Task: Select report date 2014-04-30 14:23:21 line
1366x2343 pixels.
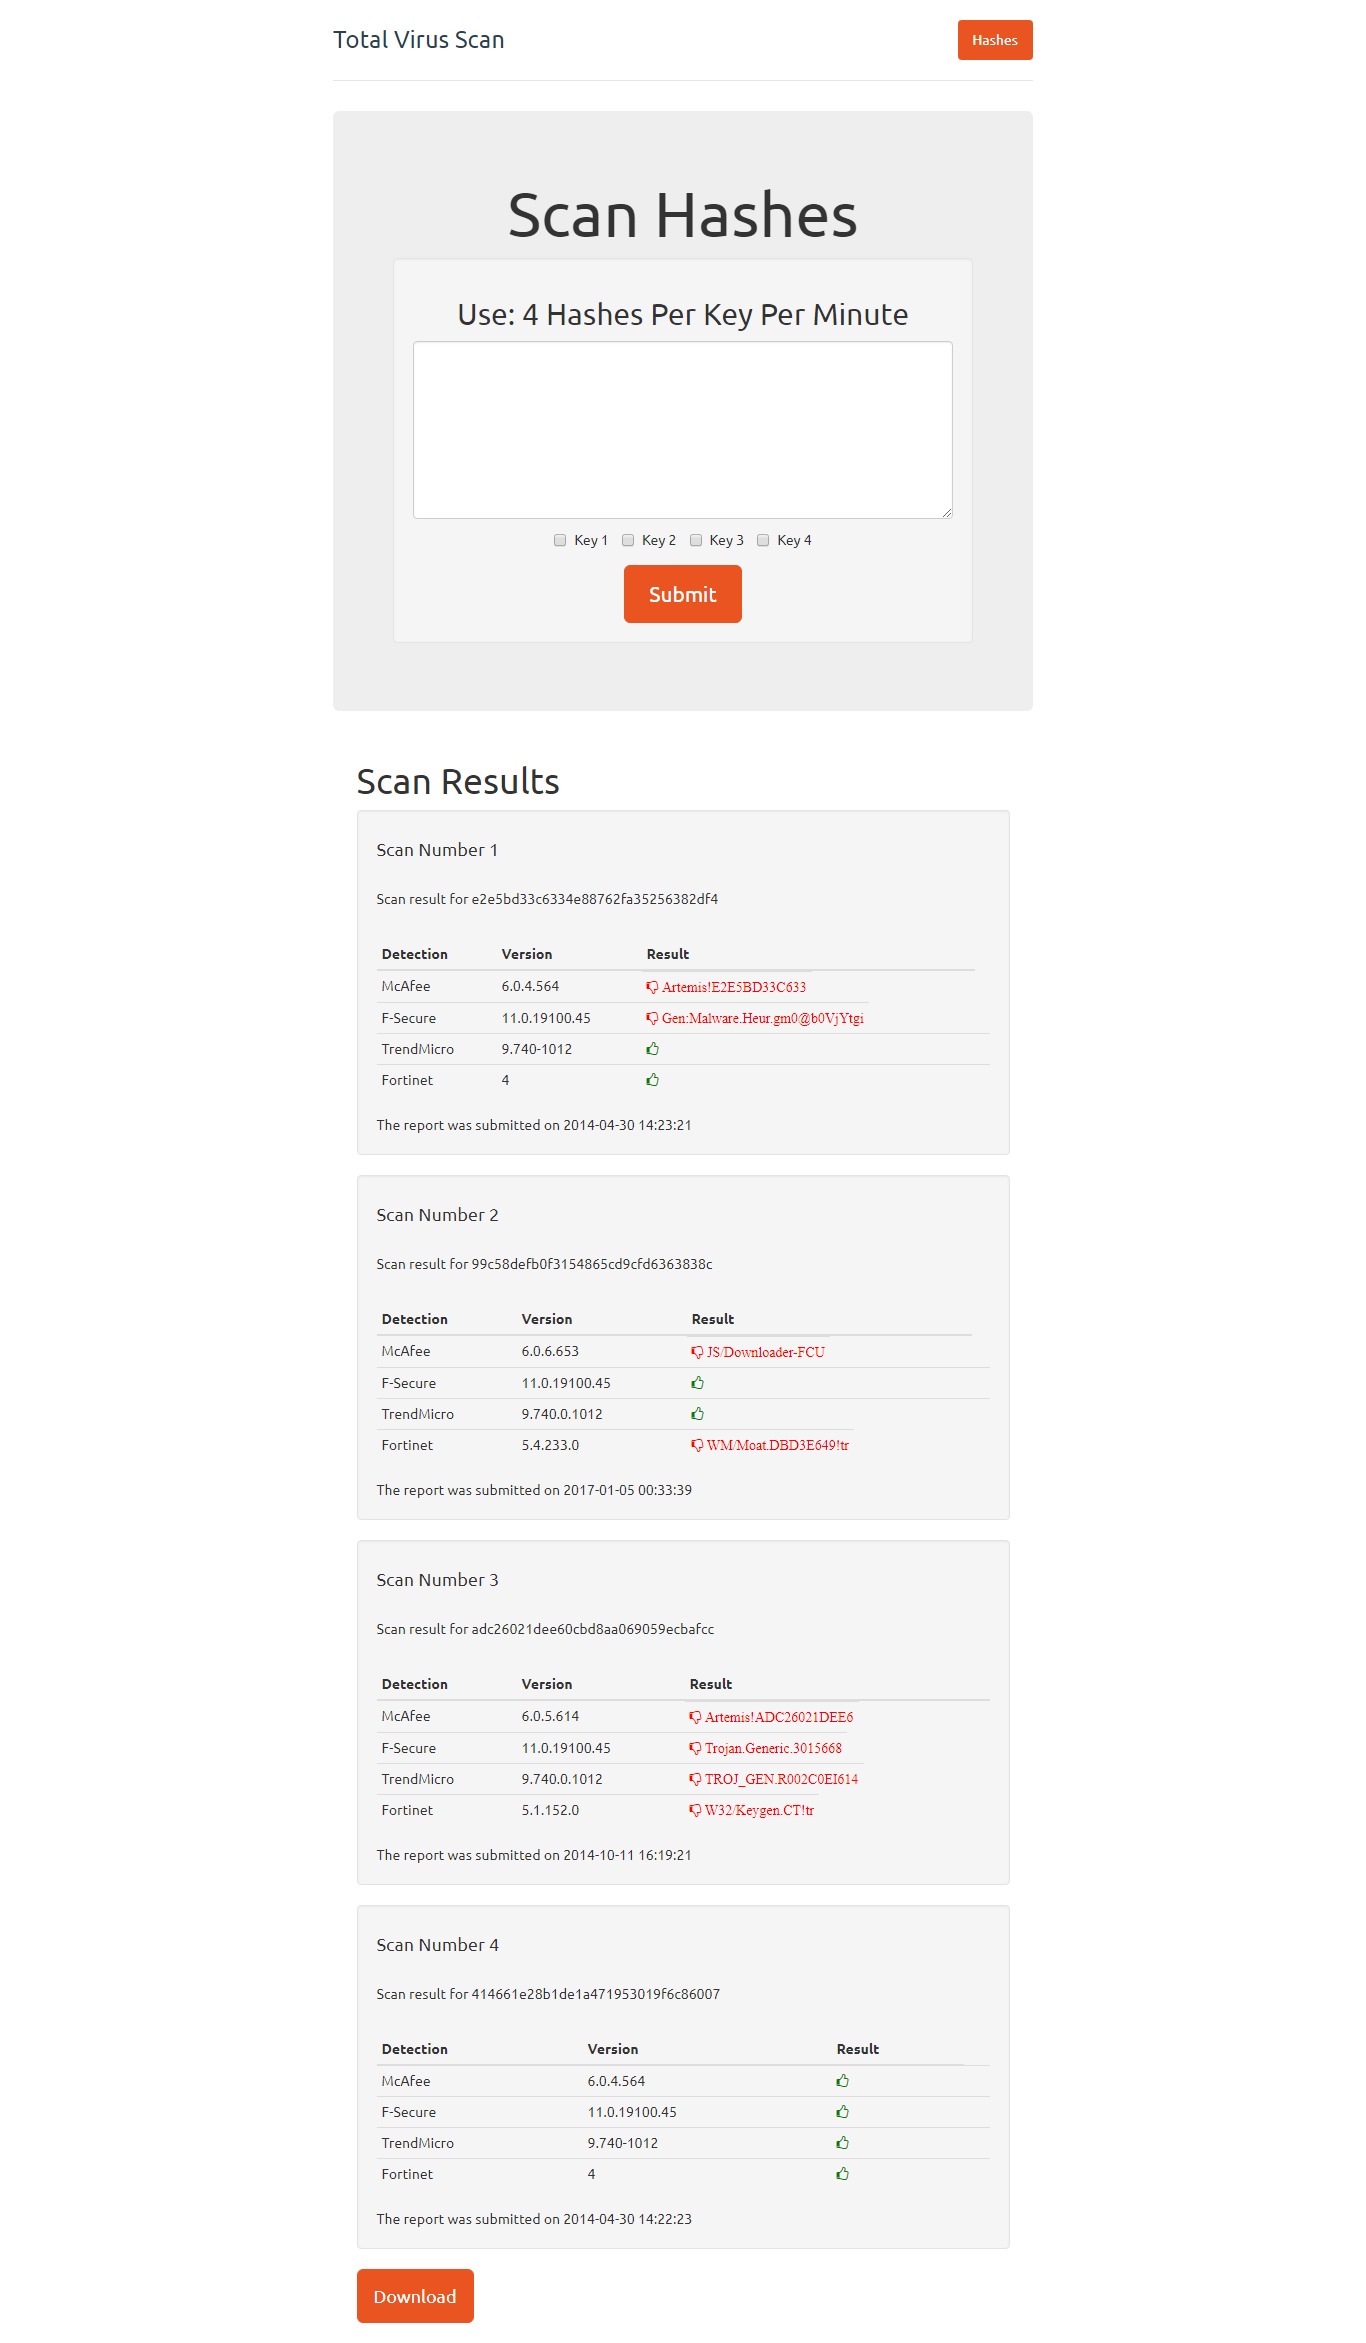Action: 534,1125
